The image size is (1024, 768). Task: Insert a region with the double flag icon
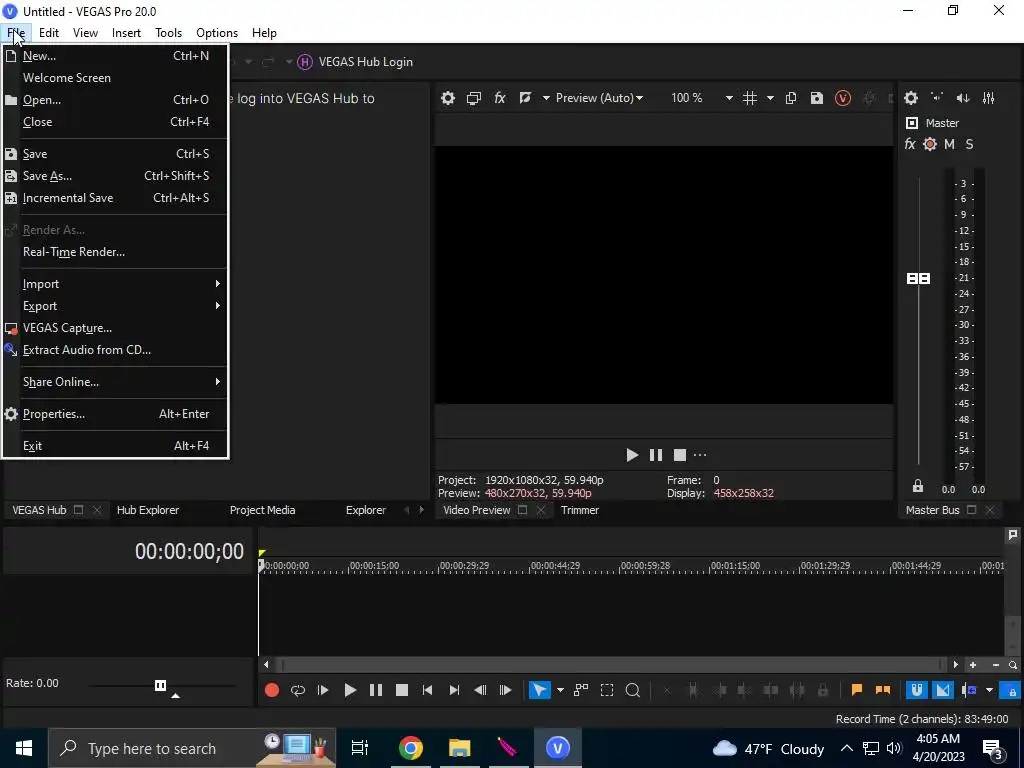[x=882, y=690]
